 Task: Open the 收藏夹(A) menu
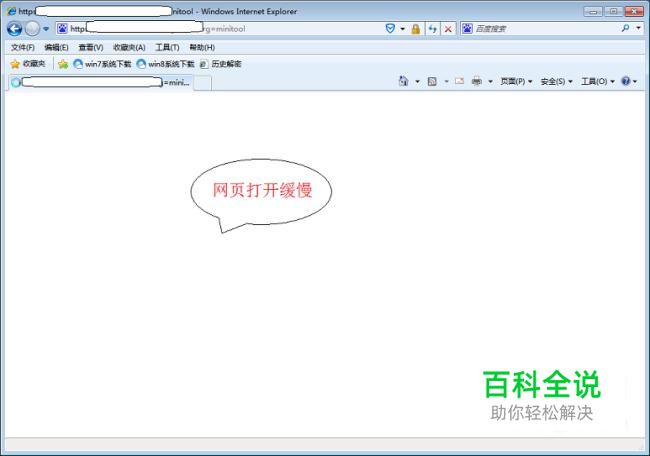129,47
